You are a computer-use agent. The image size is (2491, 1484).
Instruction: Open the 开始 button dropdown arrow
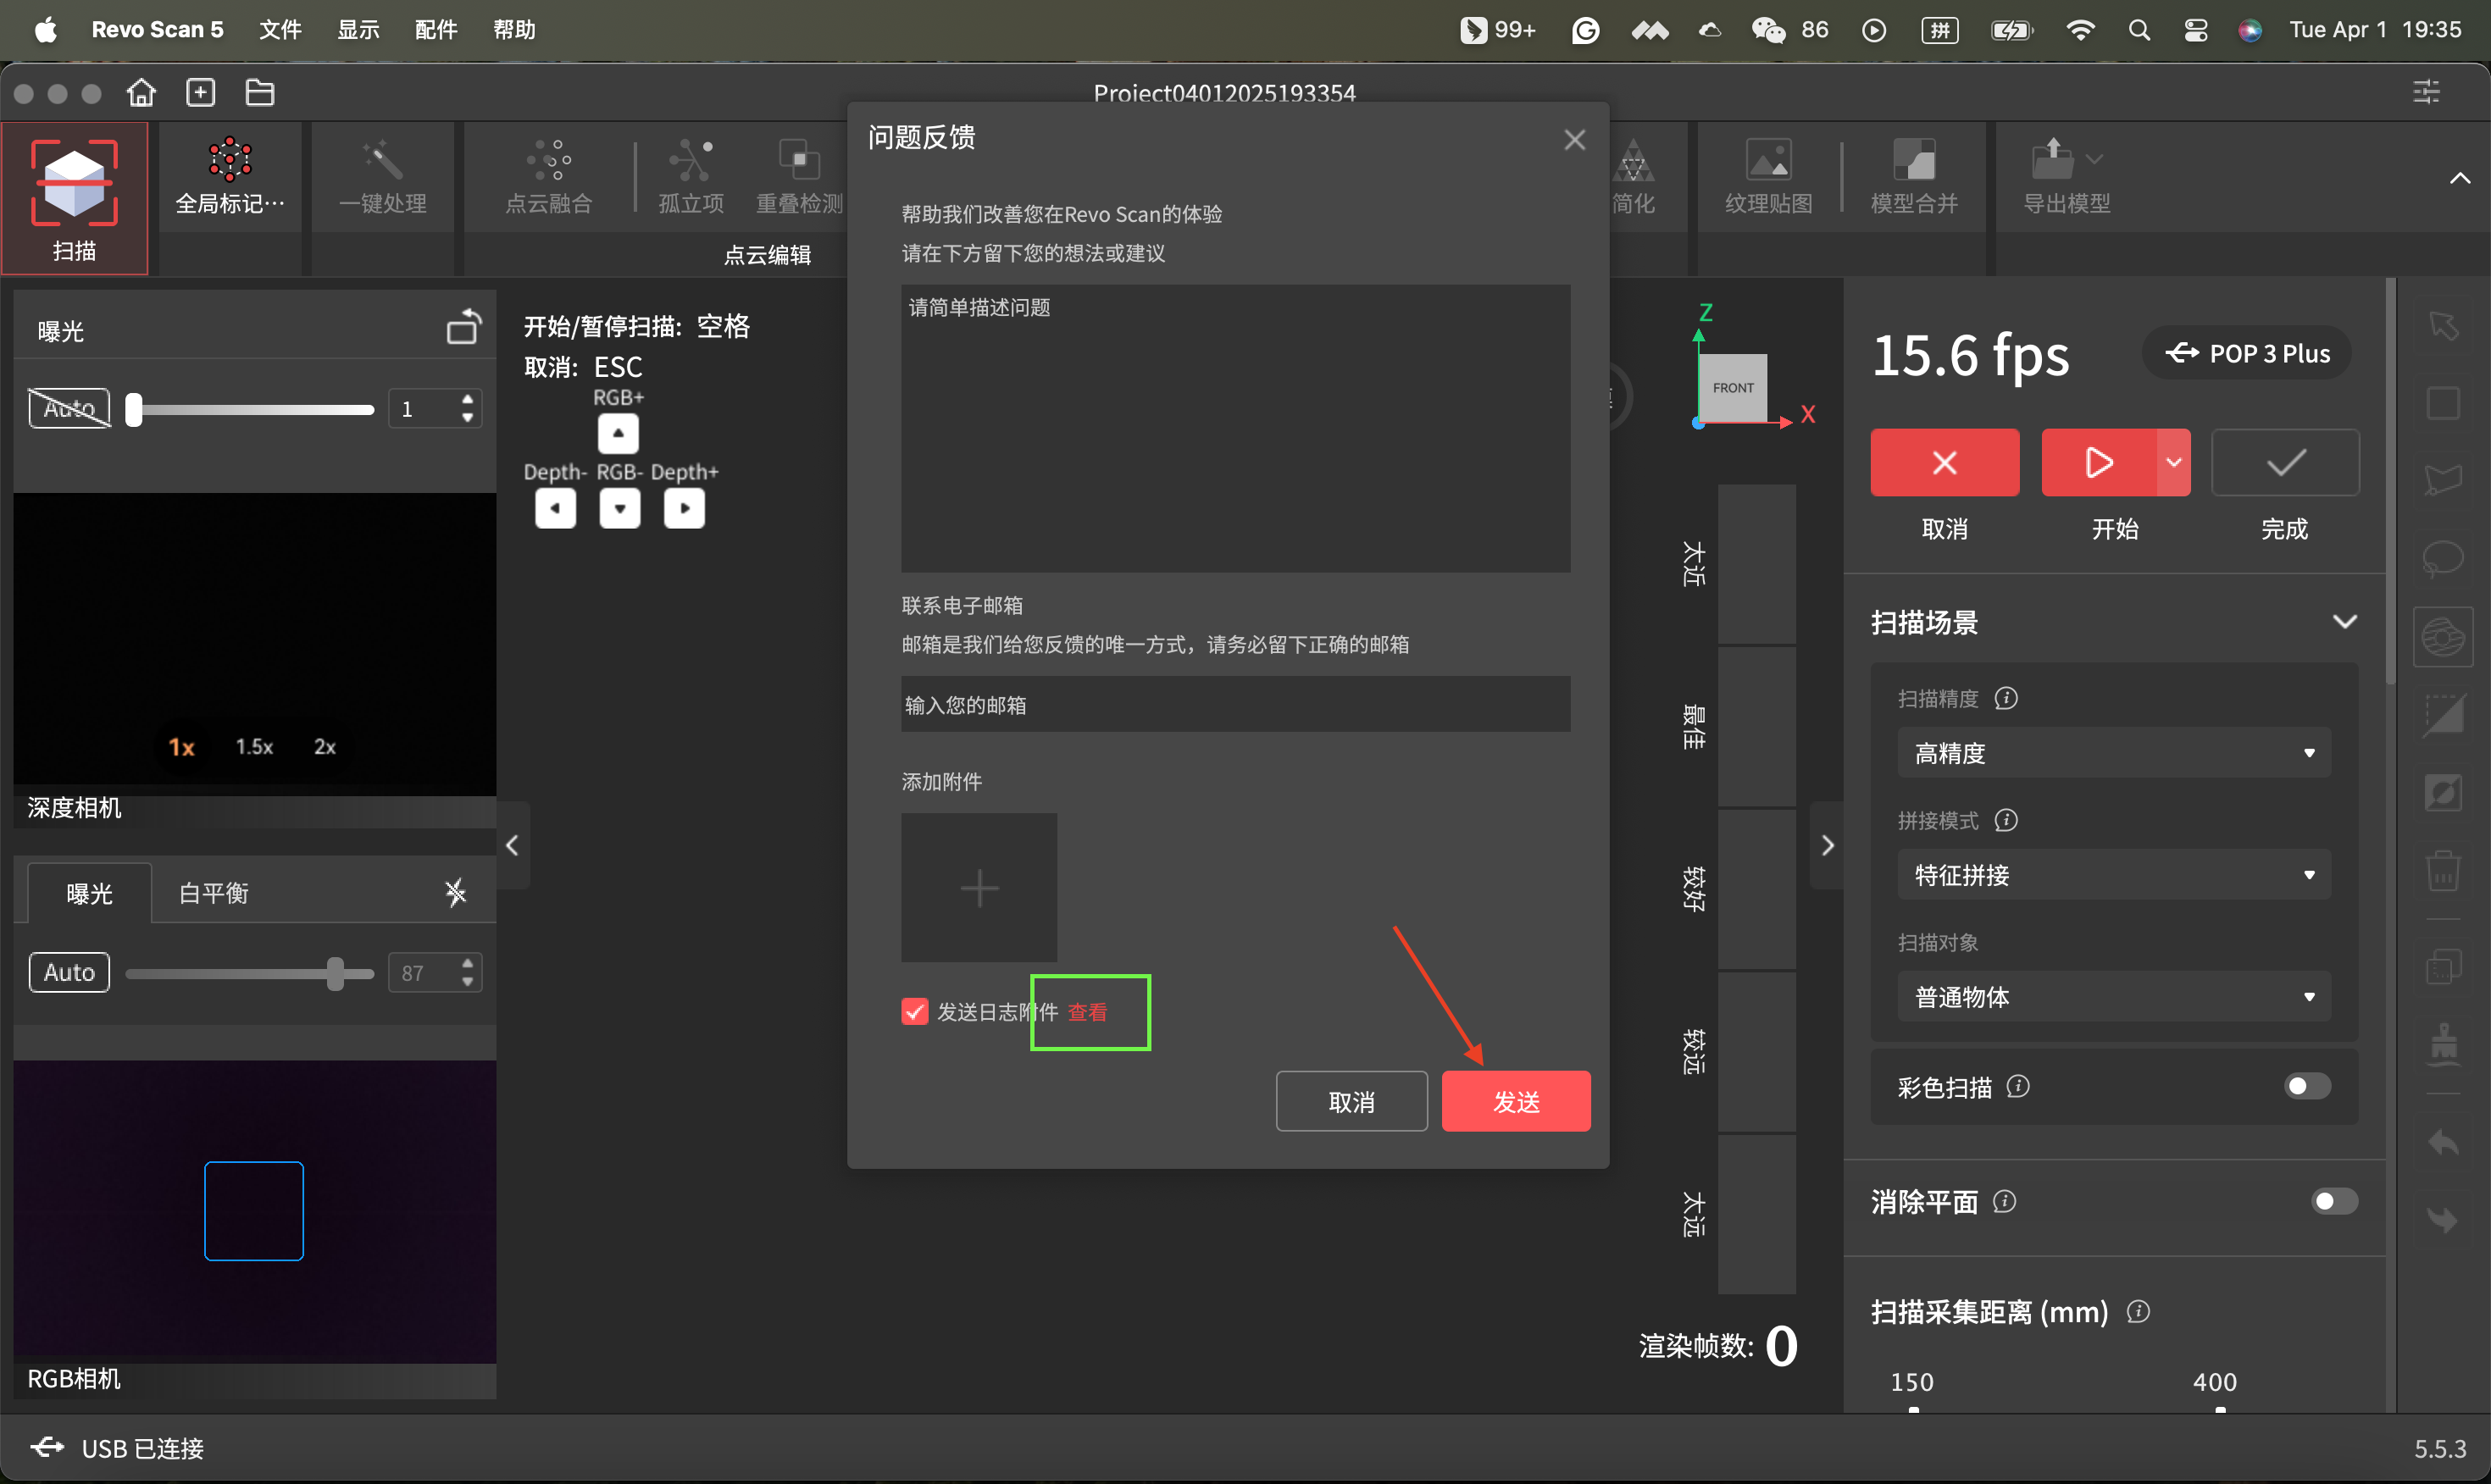2173,462
